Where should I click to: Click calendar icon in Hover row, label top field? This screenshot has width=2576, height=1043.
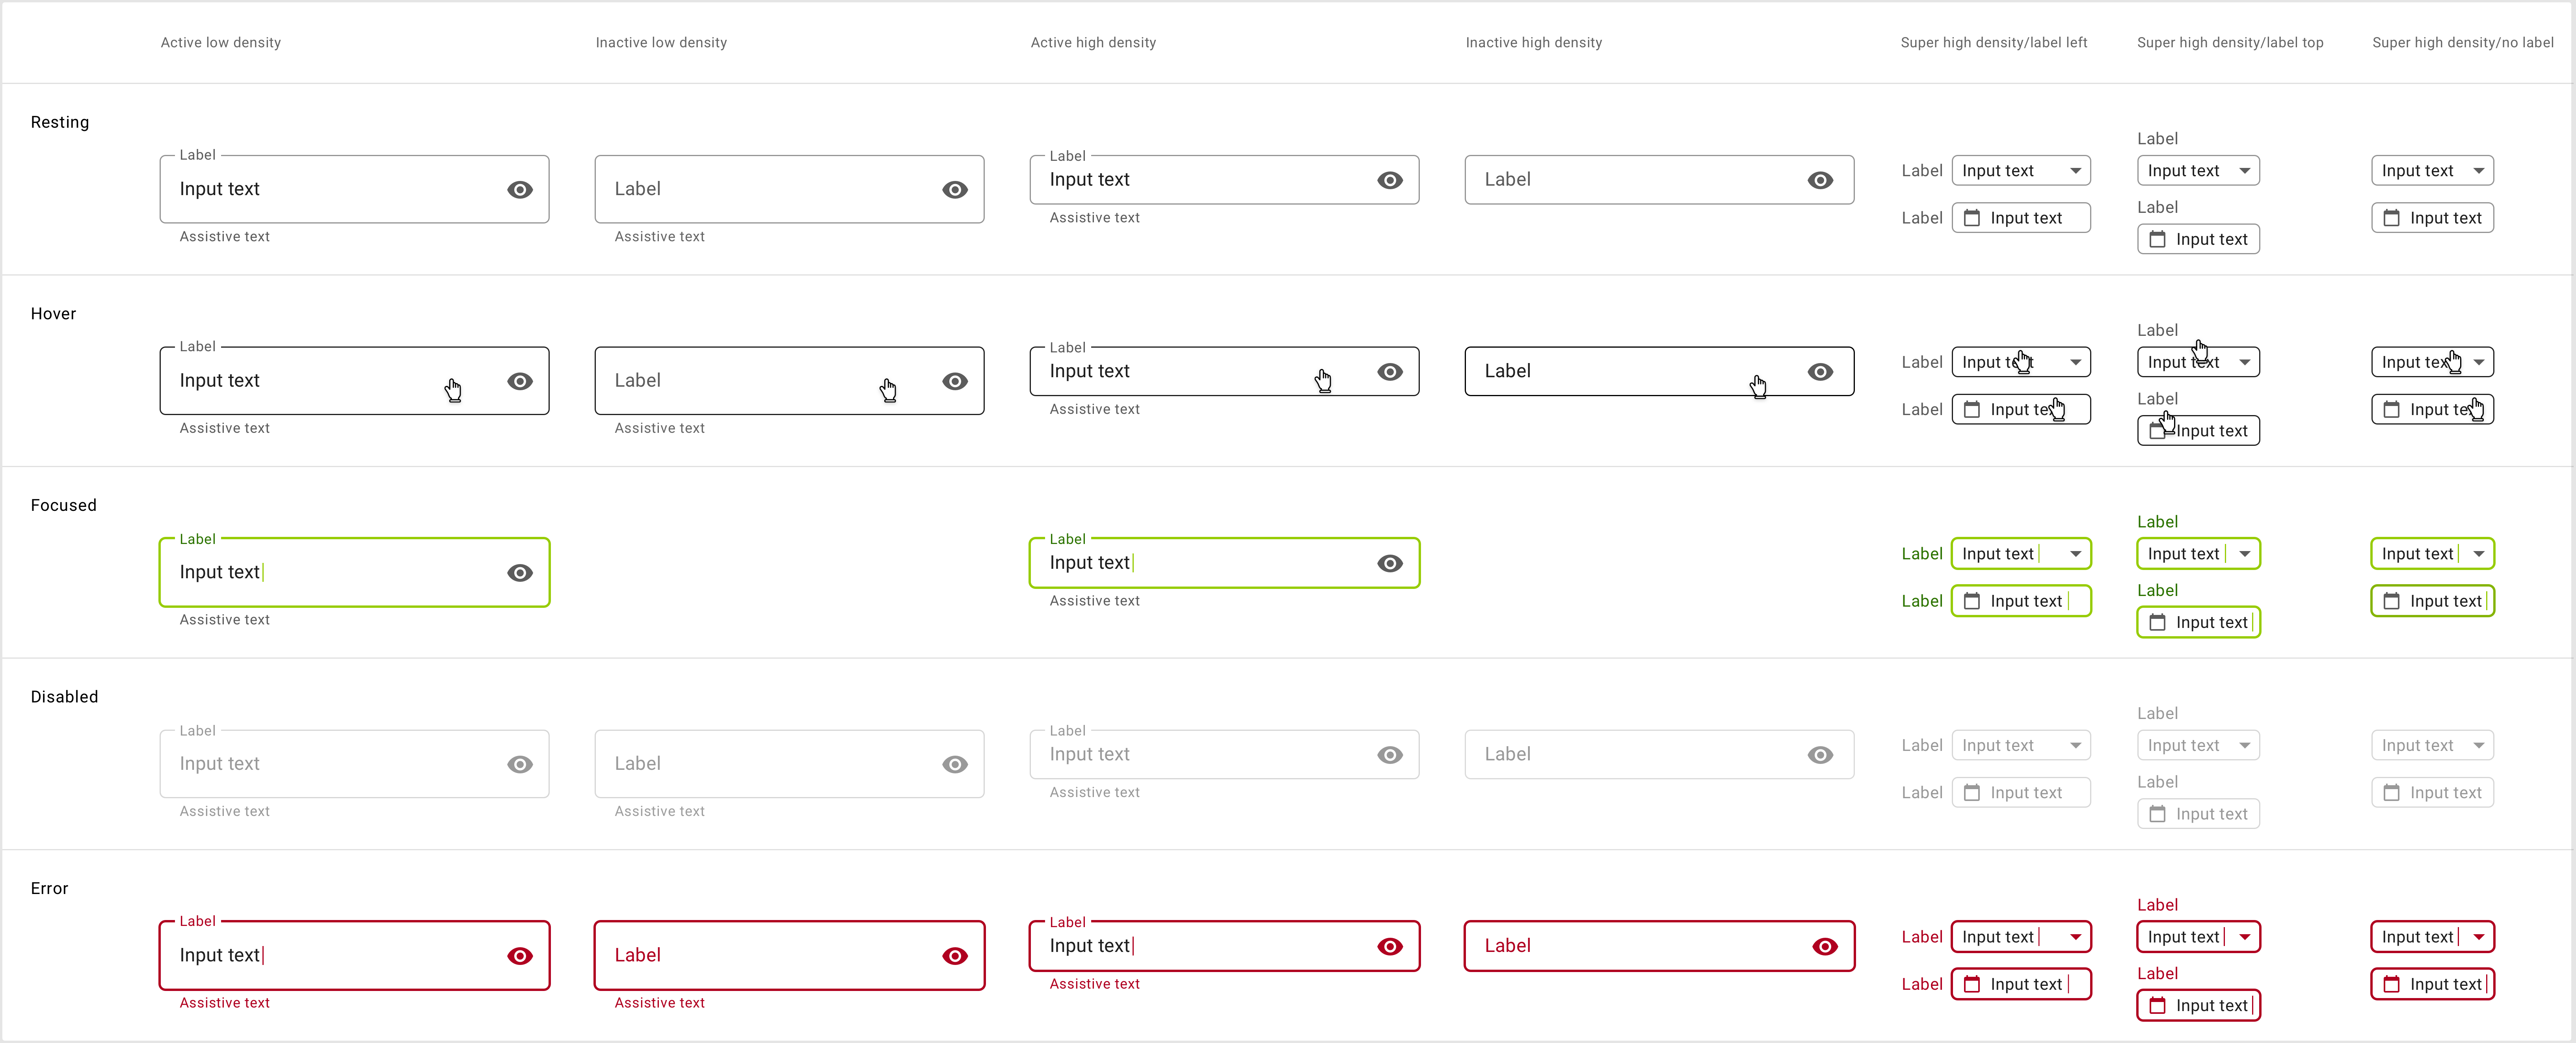[2157, 431]
